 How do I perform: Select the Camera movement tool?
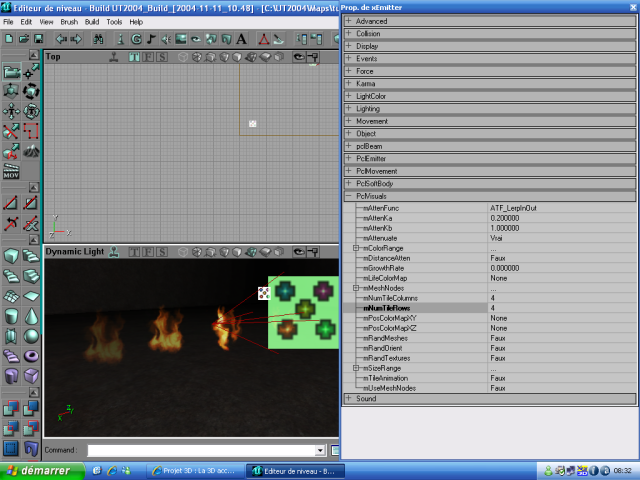(x=11, y=72)
